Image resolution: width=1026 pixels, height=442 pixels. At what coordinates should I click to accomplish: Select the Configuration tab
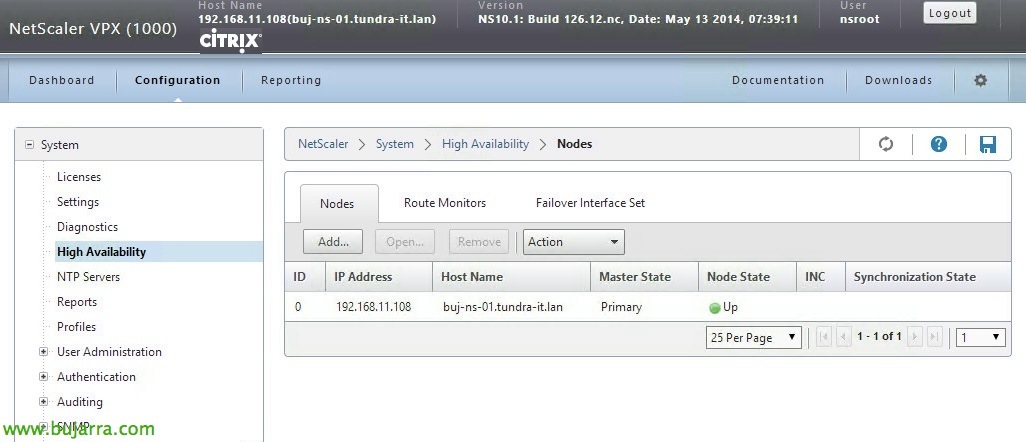[177, 80]
